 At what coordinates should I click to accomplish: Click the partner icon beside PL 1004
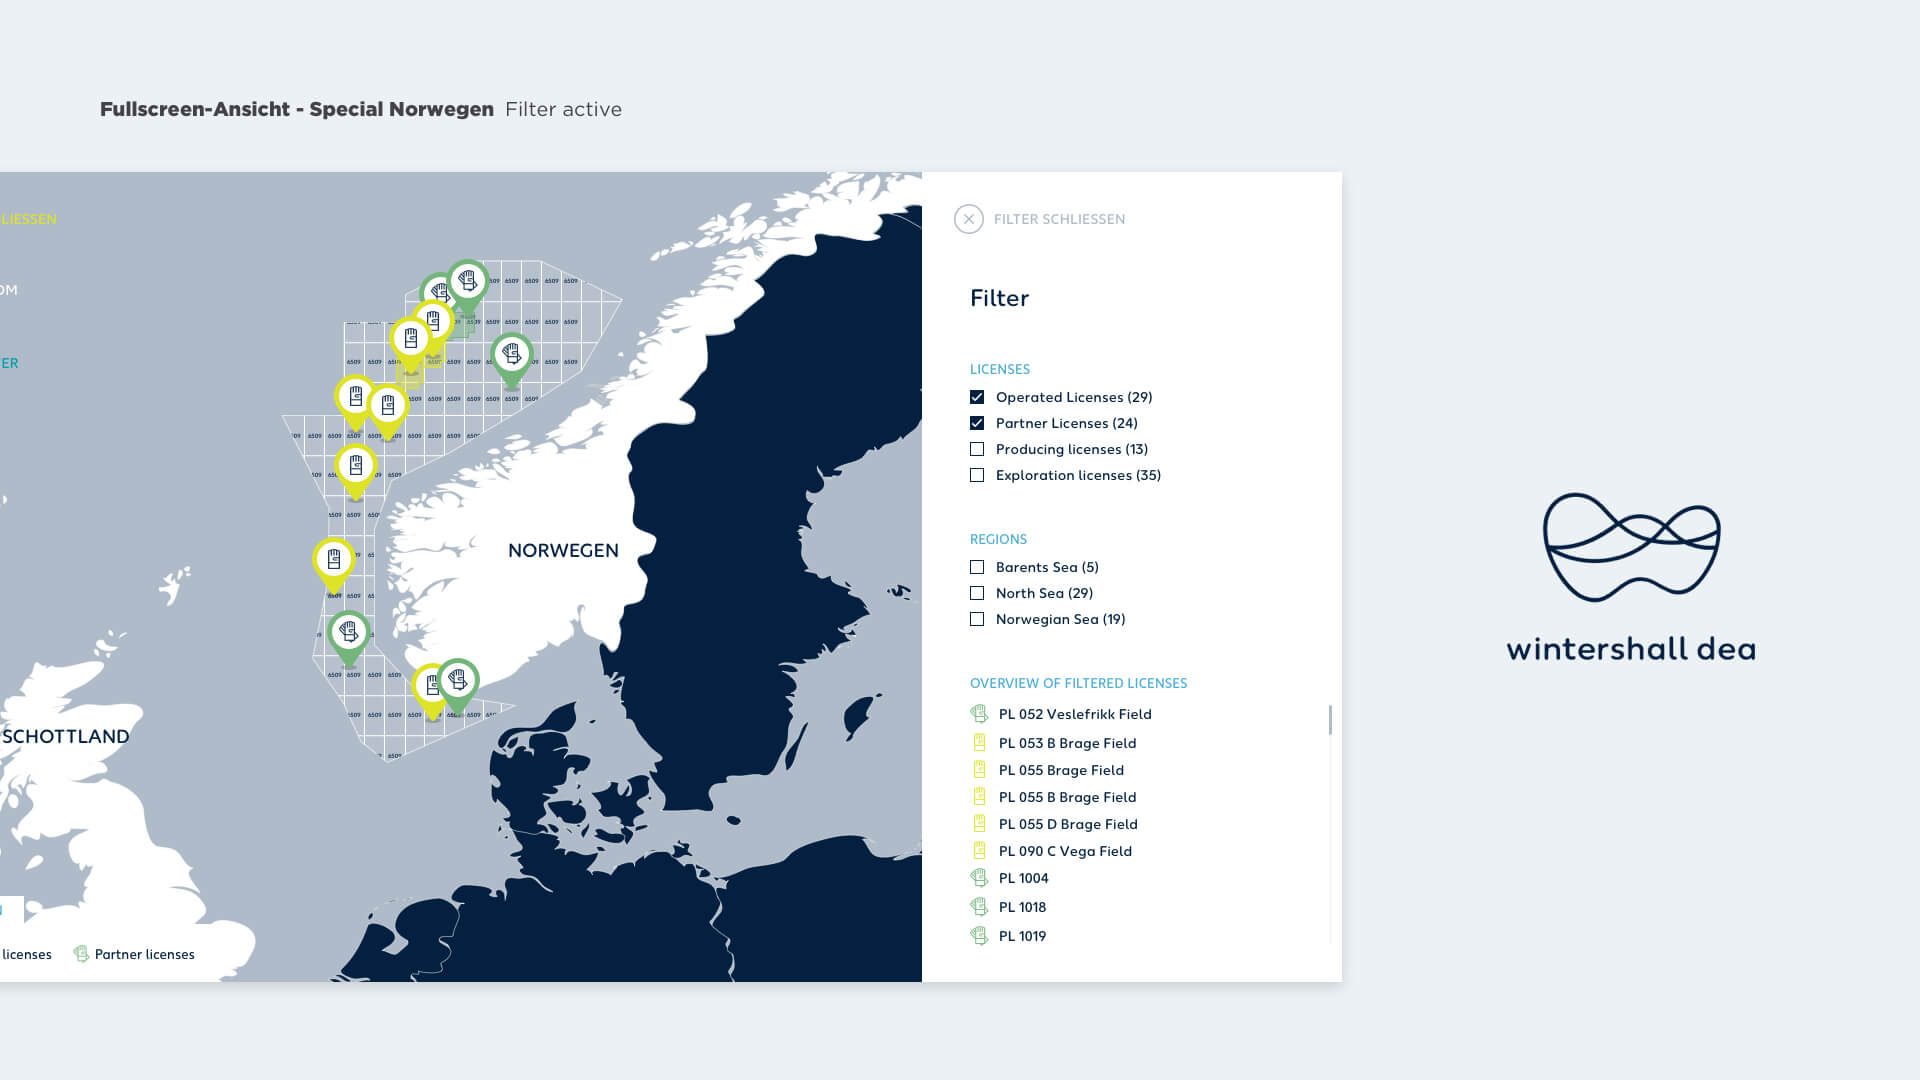point(979,877)
